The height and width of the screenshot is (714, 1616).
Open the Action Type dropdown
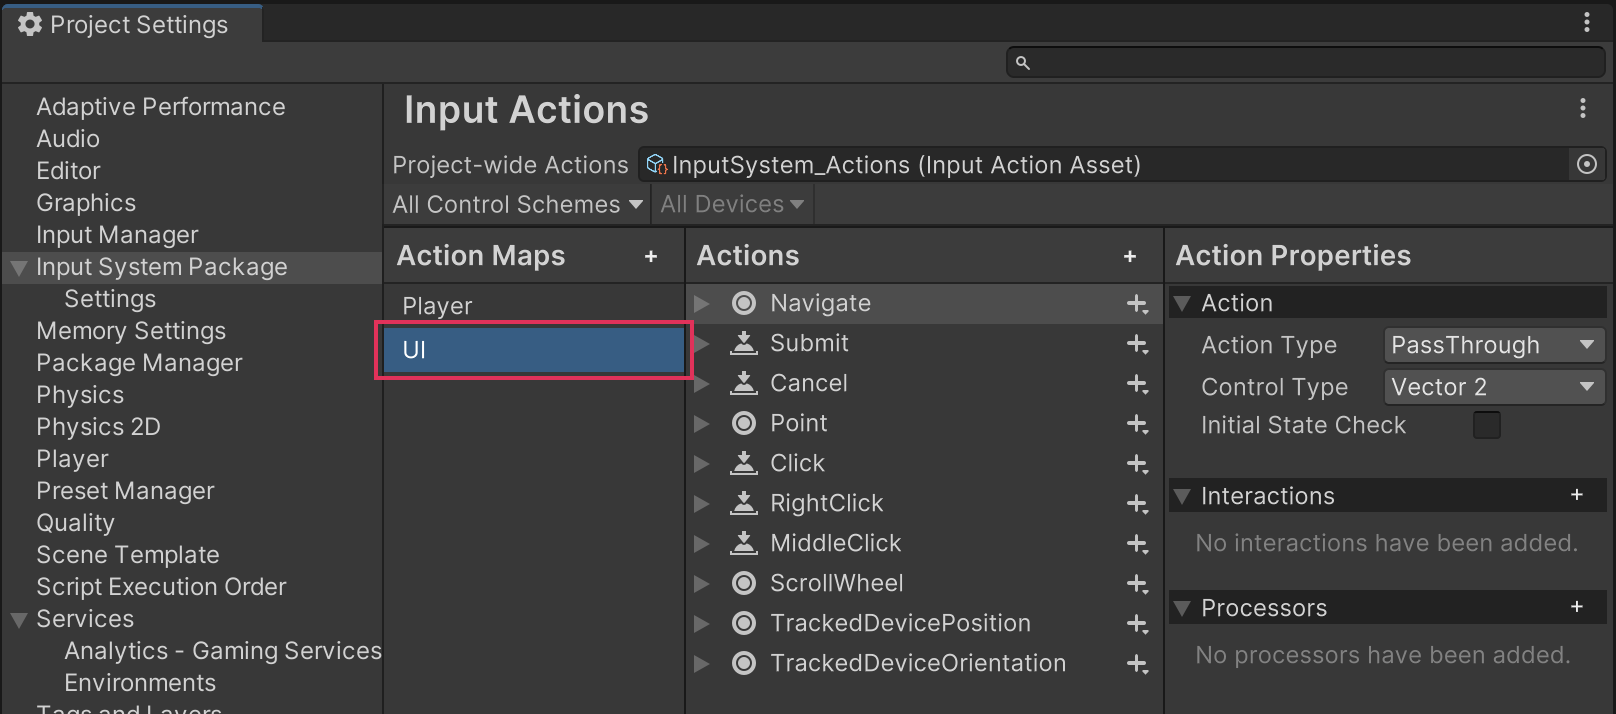[x=1493, y=345]
